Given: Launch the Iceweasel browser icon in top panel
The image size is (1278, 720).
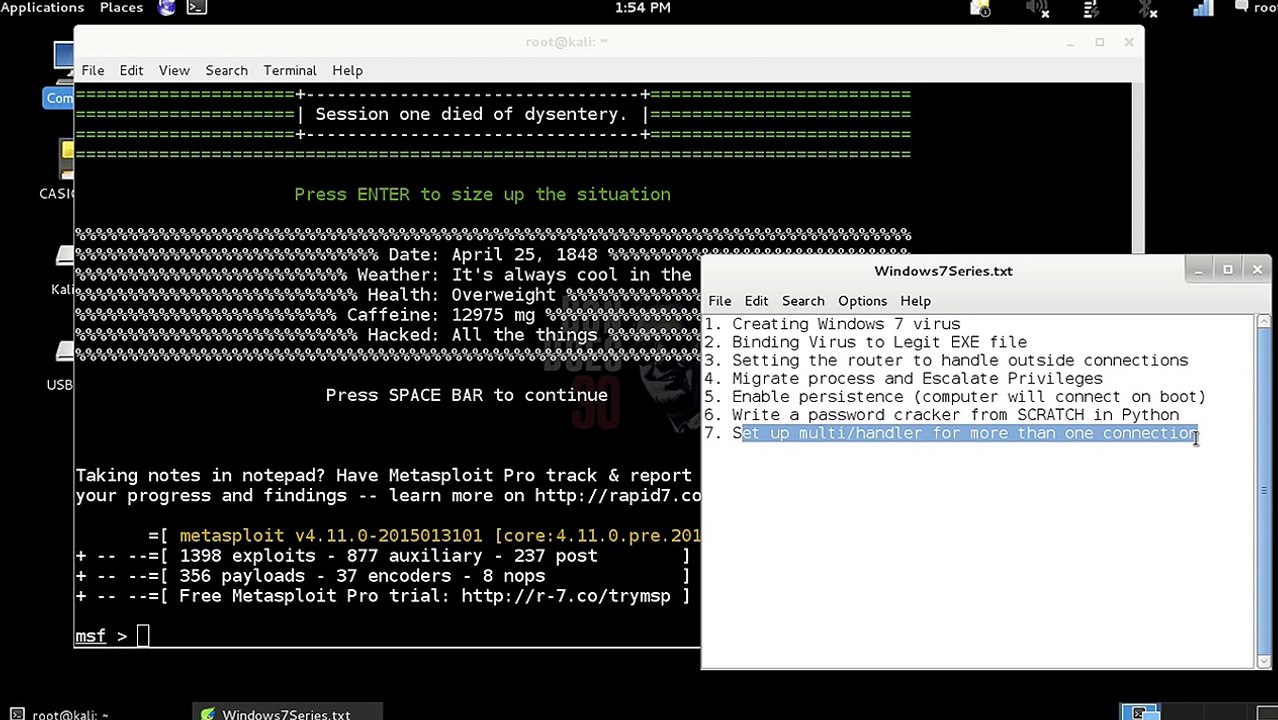Looking at the screenshot, I should coord(167,8).
